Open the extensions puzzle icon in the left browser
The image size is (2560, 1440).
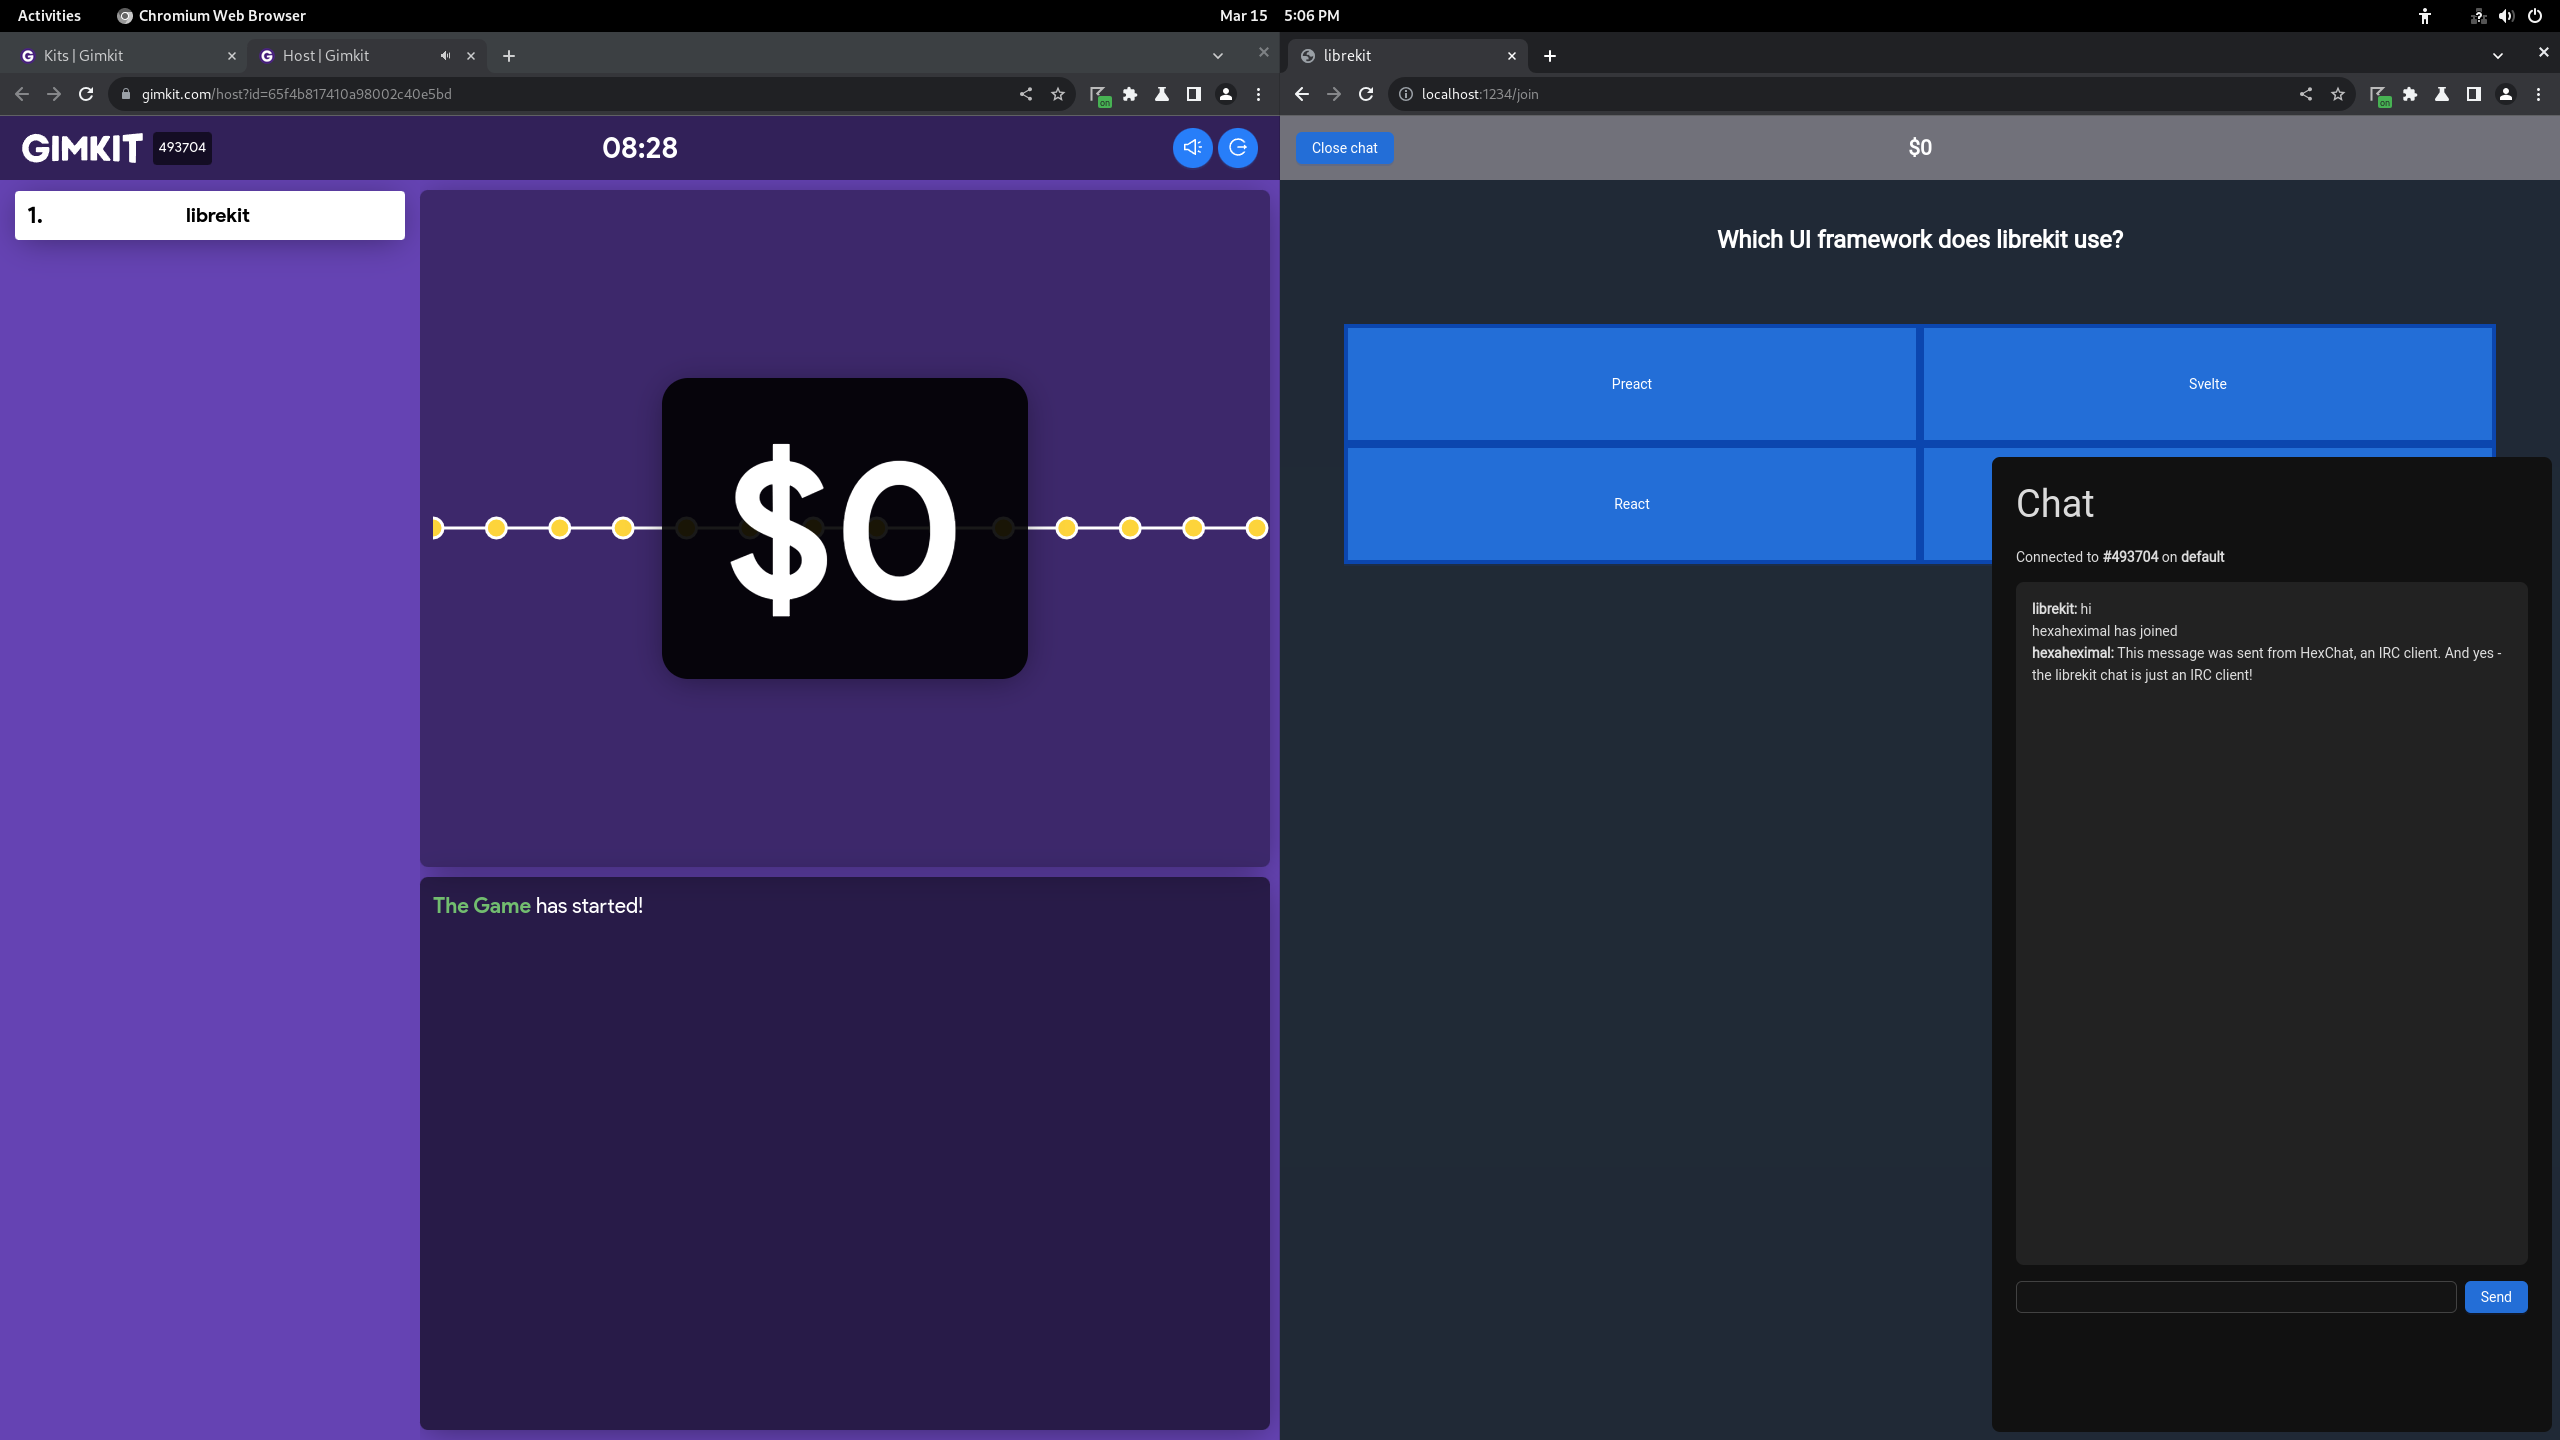[x=1130, y=94]
